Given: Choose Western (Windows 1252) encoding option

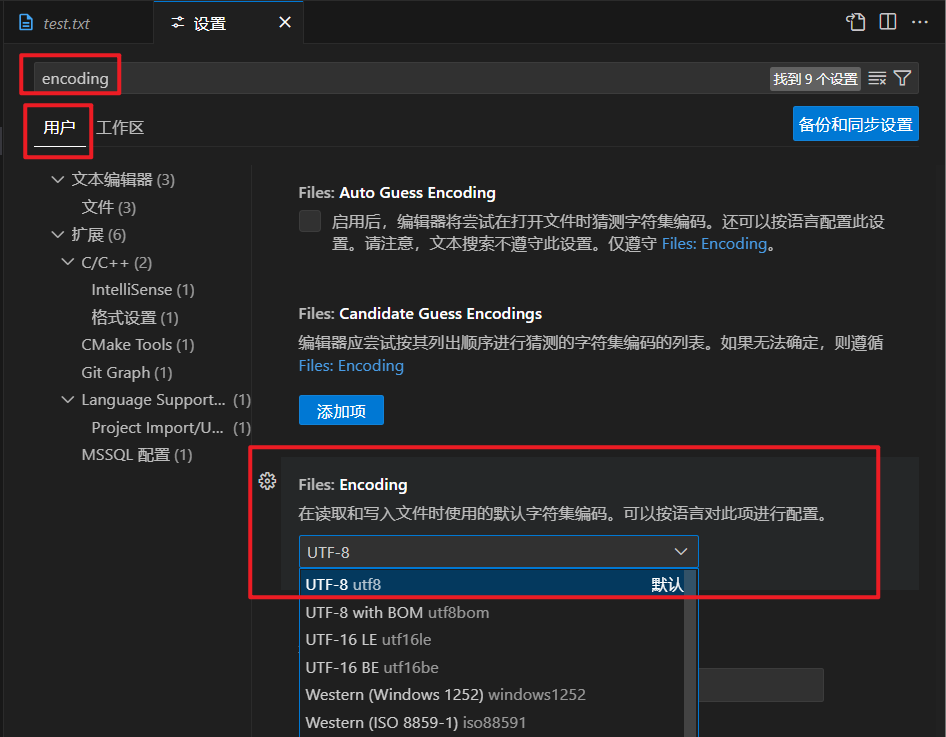Looking at the screenshot, I should [445, 694].
